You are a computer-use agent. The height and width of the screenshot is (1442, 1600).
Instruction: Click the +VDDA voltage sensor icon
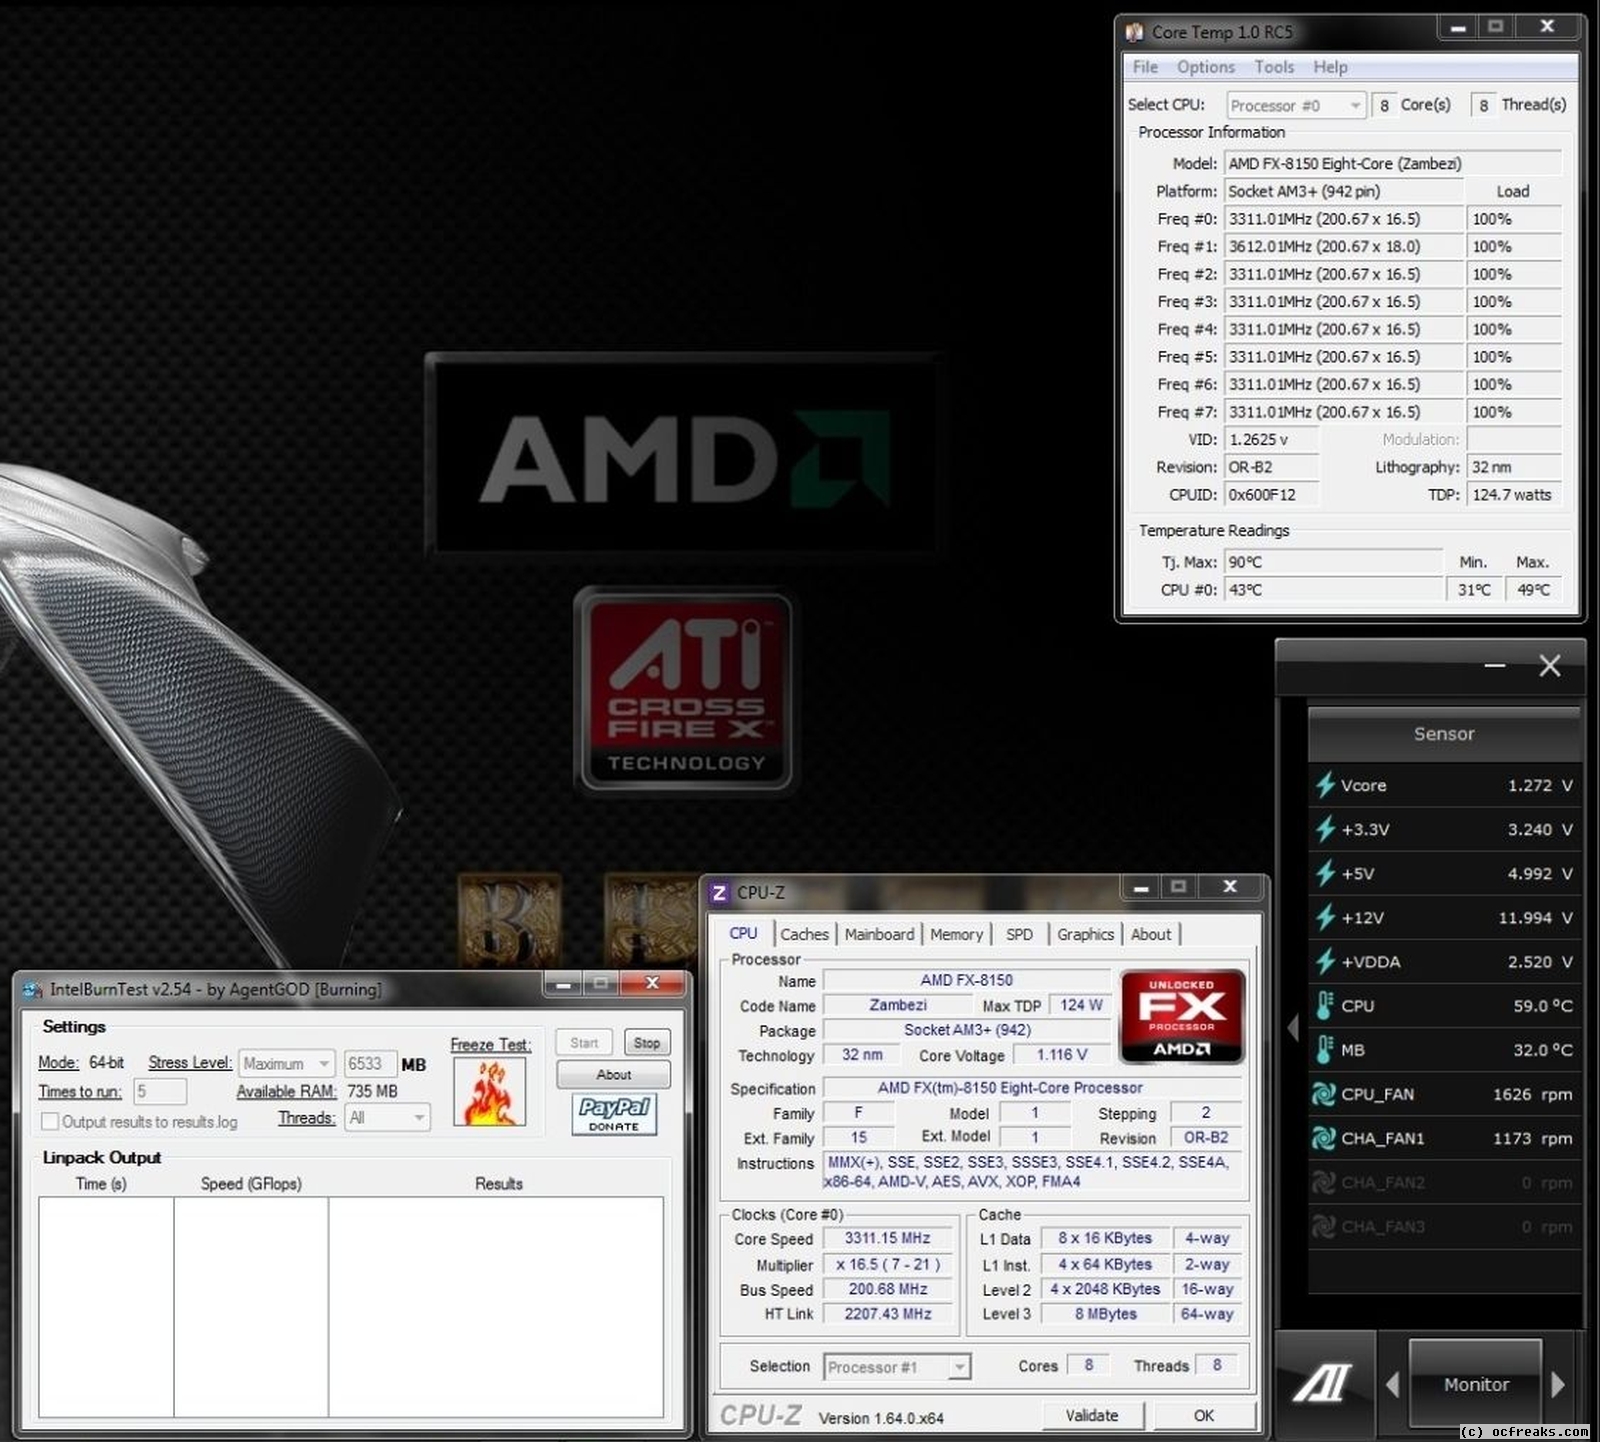(x=1325, y=961)
